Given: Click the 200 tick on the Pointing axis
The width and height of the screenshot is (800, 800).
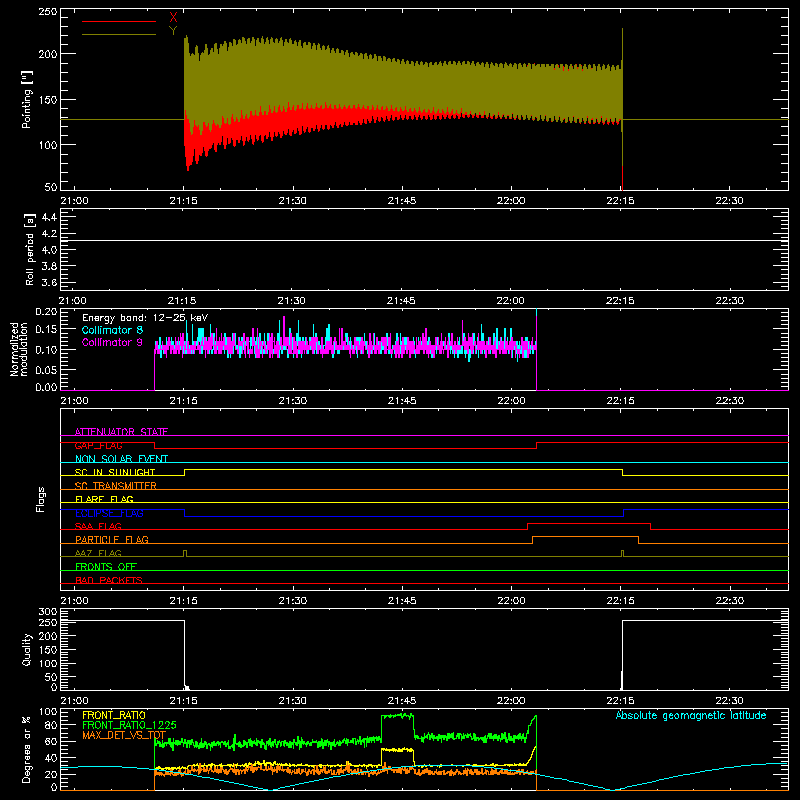Looking at the screenshot, I should point(48,54).
